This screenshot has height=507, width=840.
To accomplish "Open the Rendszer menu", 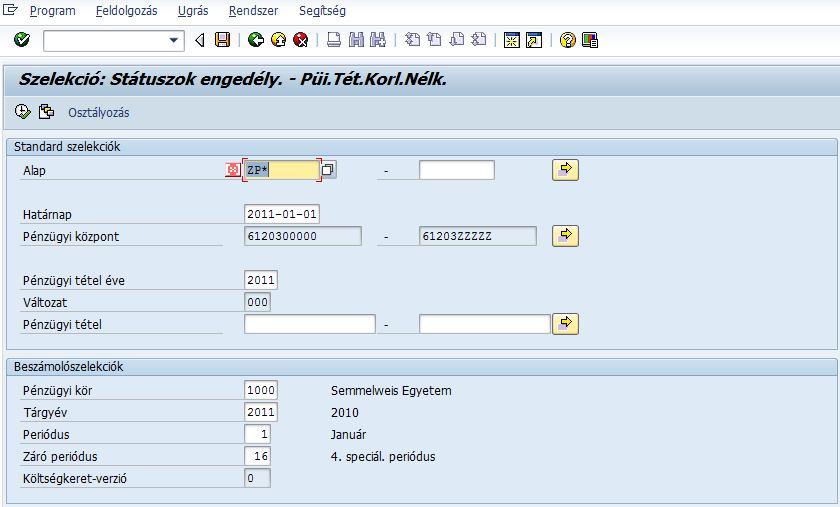I will coord(253,11).
